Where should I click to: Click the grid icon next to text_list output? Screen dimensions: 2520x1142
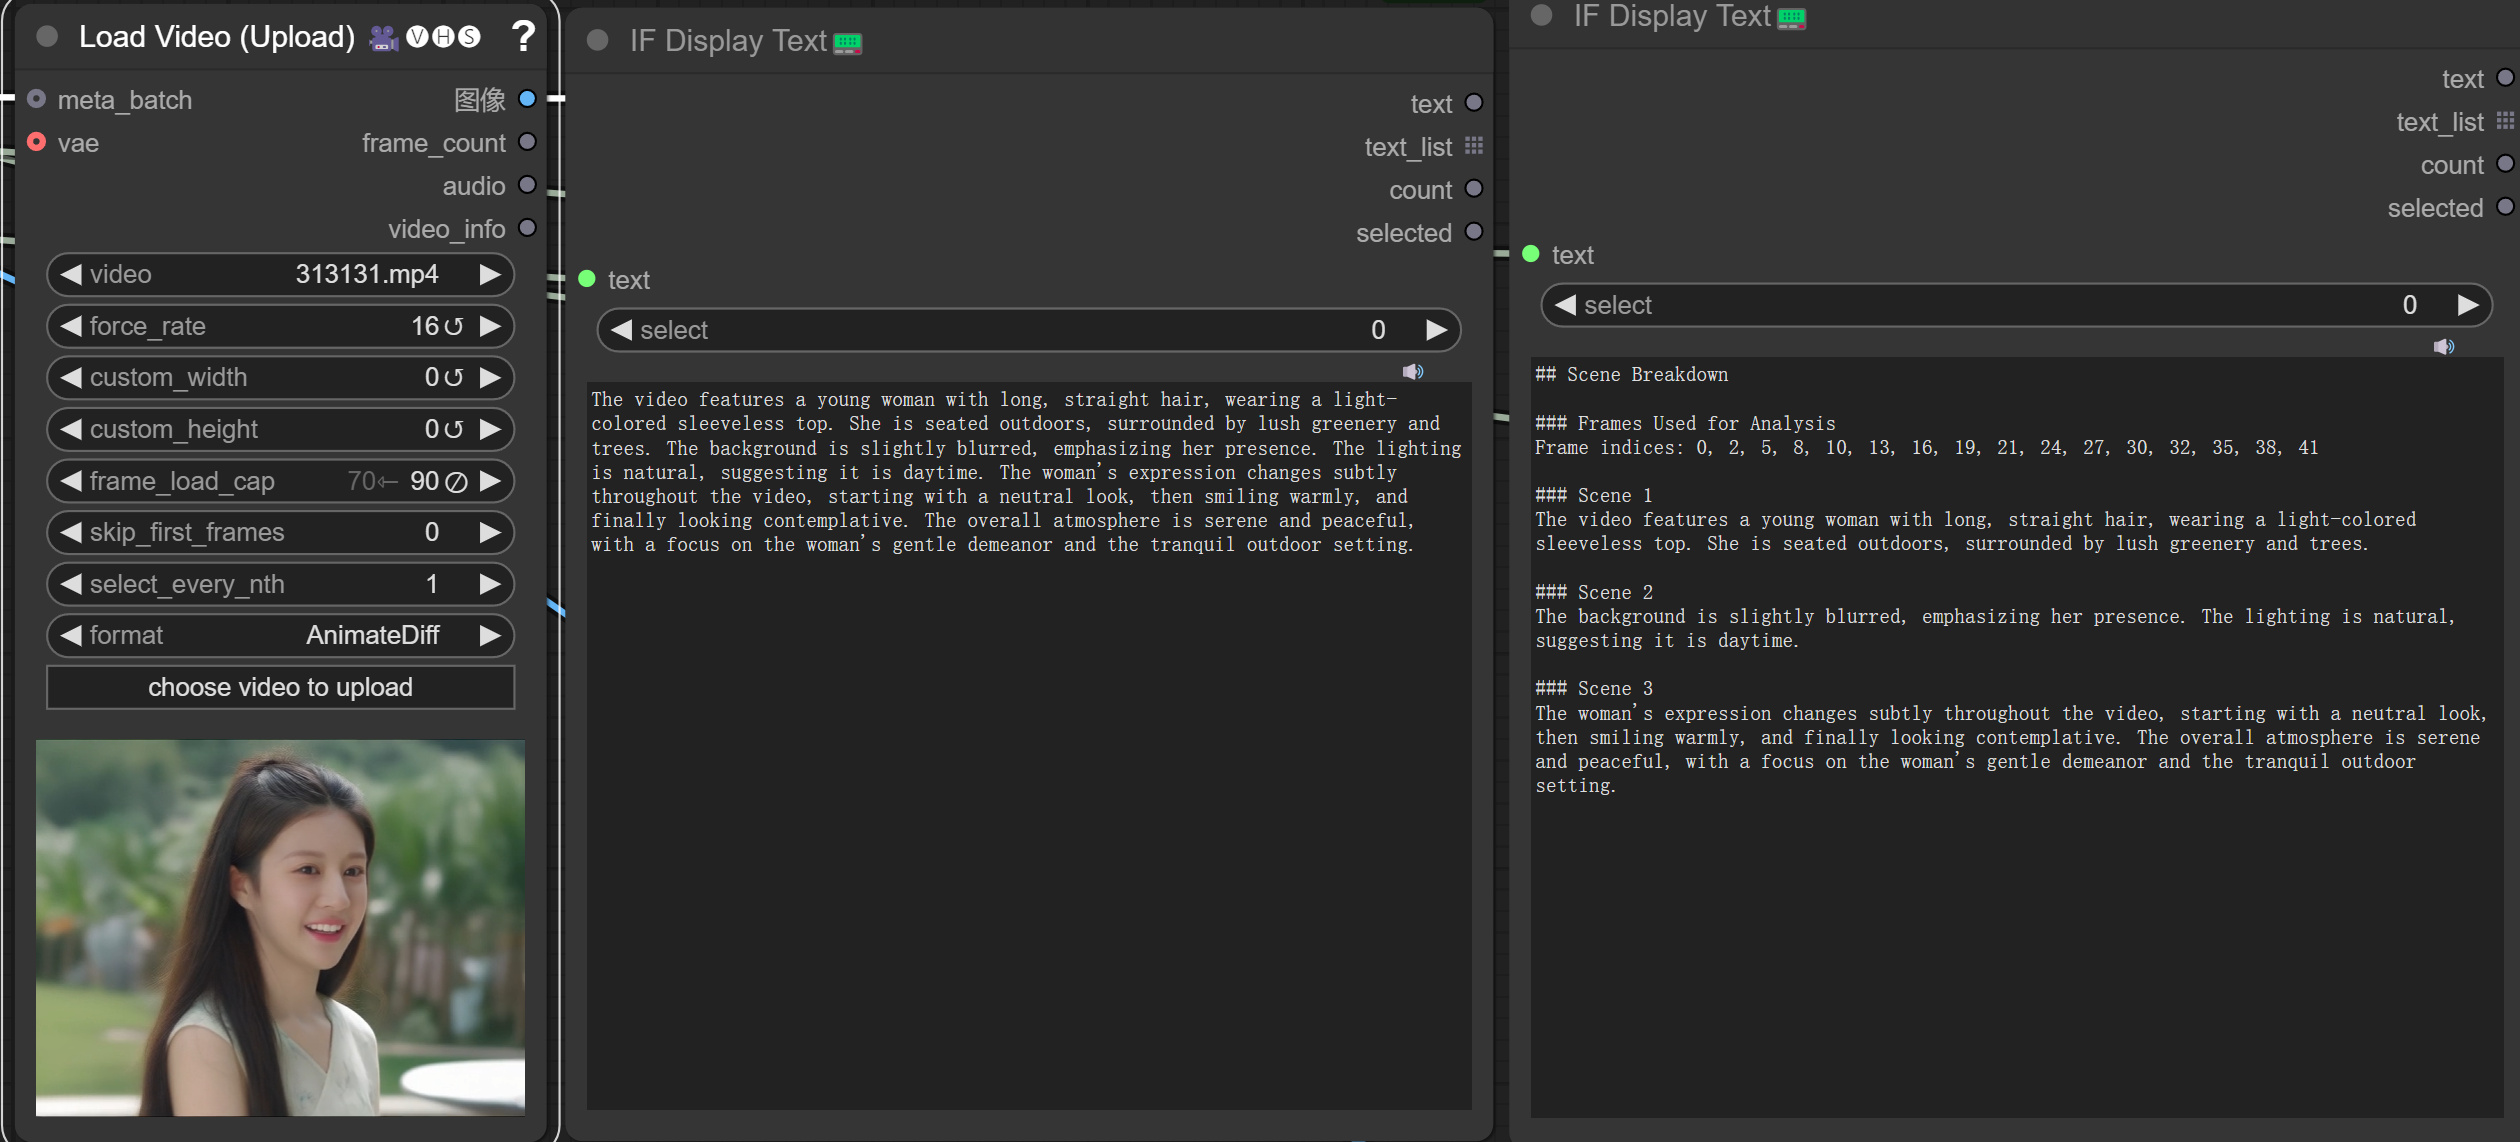click(1475, 145)
